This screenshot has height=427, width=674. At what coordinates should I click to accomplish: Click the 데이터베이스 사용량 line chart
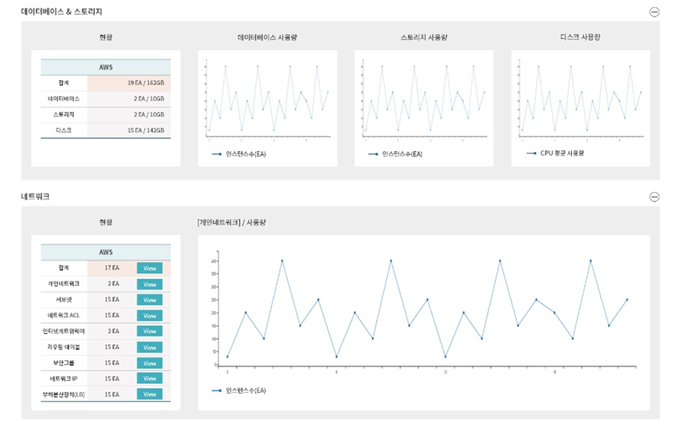pos(267,99)
